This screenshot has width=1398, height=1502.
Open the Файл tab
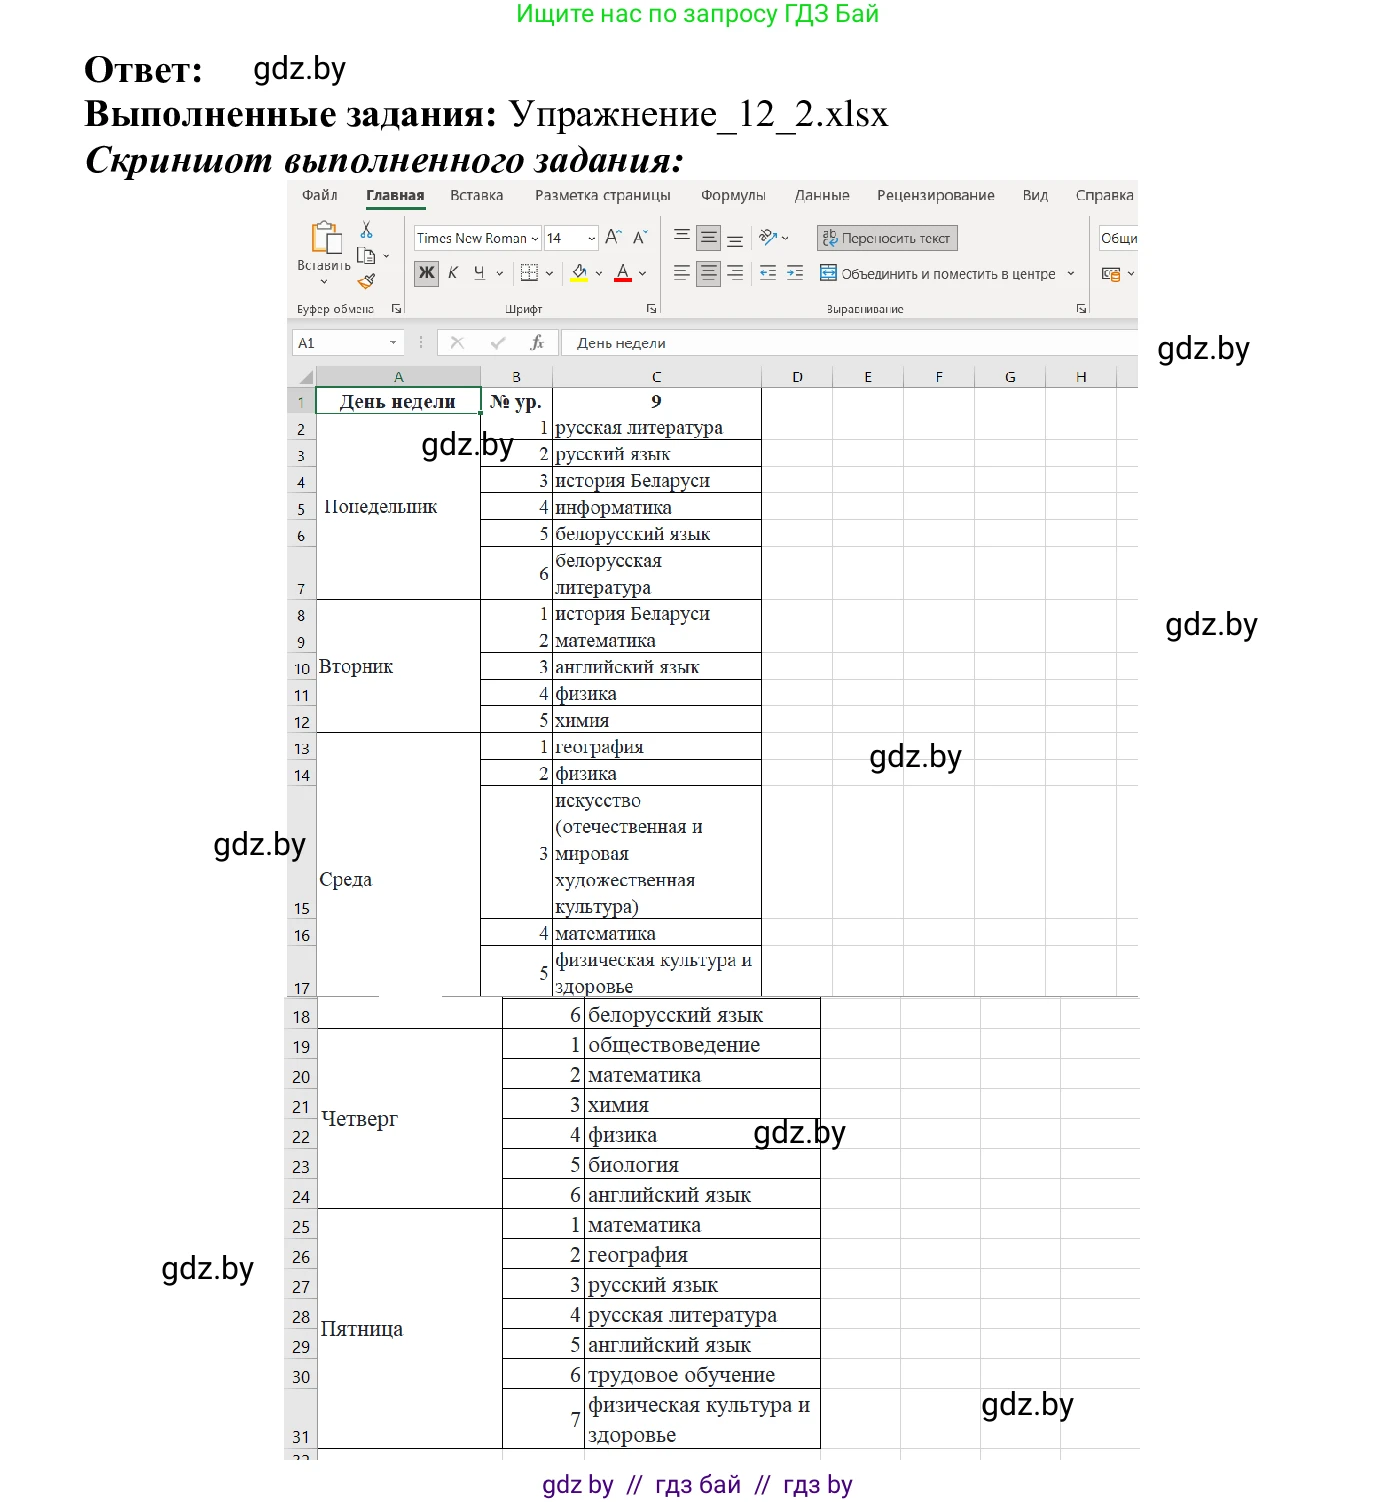click(x=320, y=195)
